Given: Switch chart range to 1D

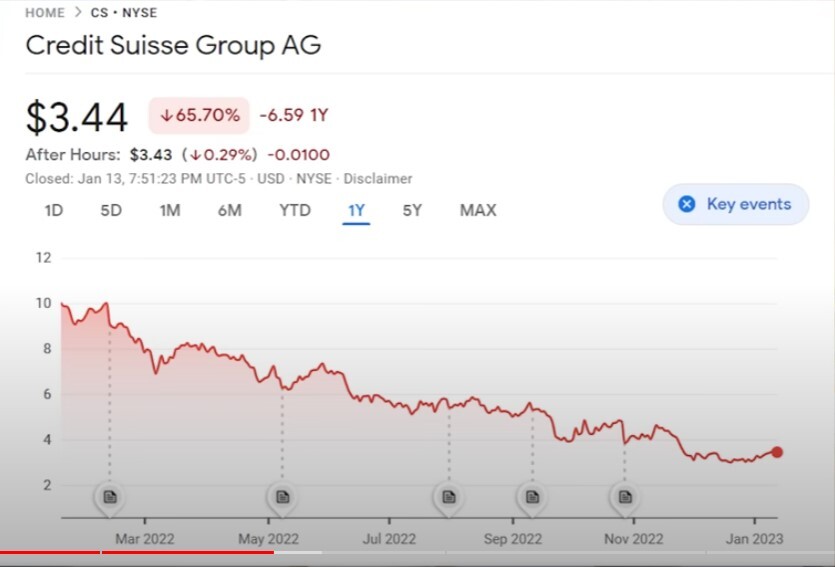Looking at the screenshot, I should (54, 210).
